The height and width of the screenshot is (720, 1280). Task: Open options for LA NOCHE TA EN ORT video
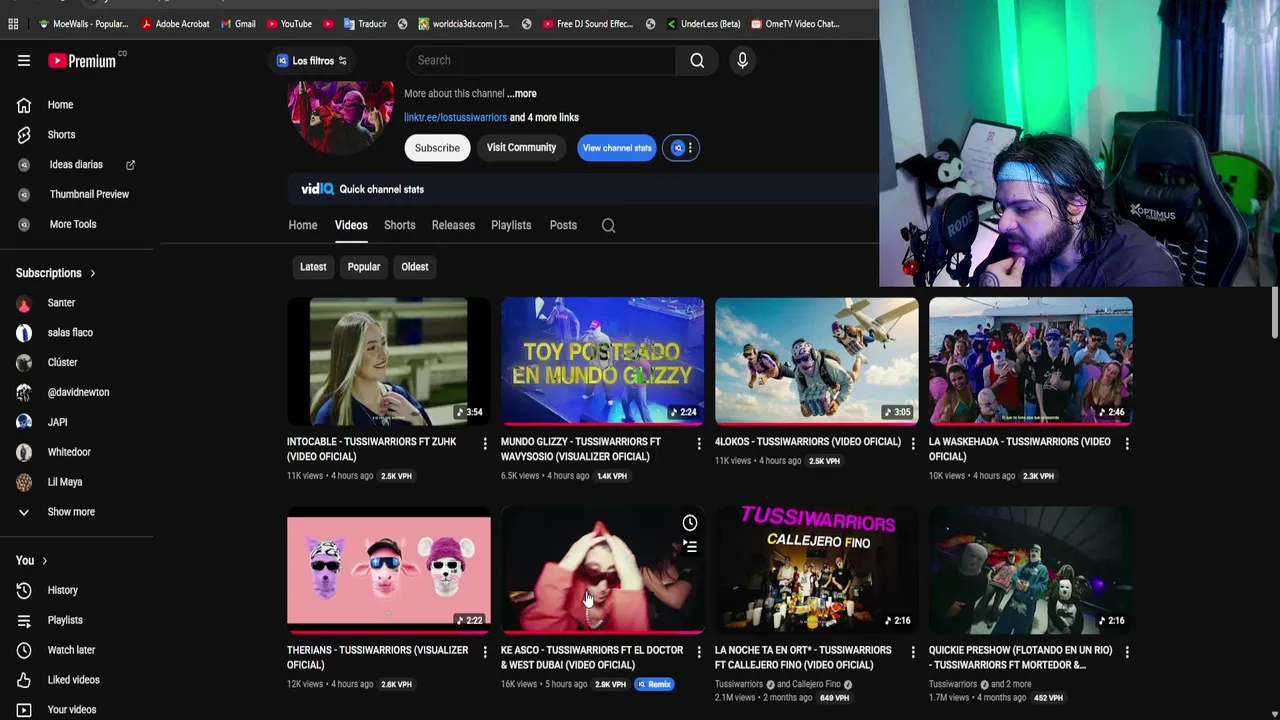click(x=913, y=652)
